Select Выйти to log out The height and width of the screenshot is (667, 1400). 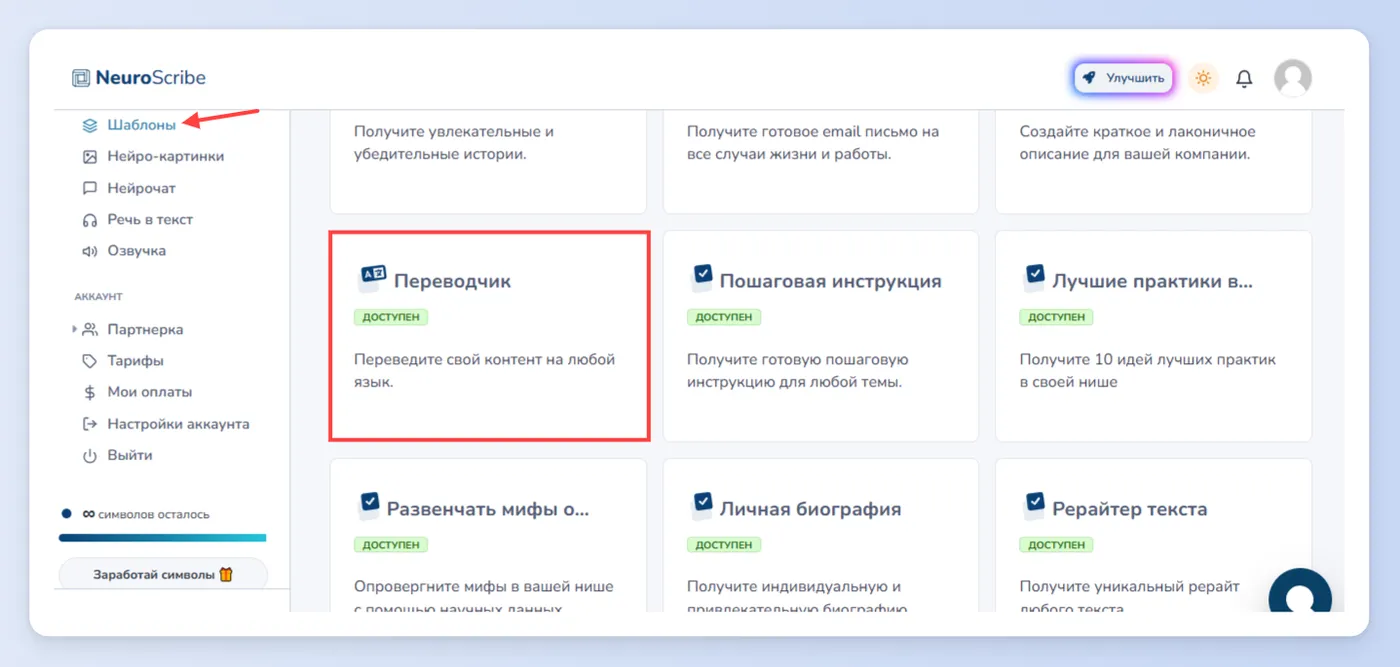tap(130, 455)
